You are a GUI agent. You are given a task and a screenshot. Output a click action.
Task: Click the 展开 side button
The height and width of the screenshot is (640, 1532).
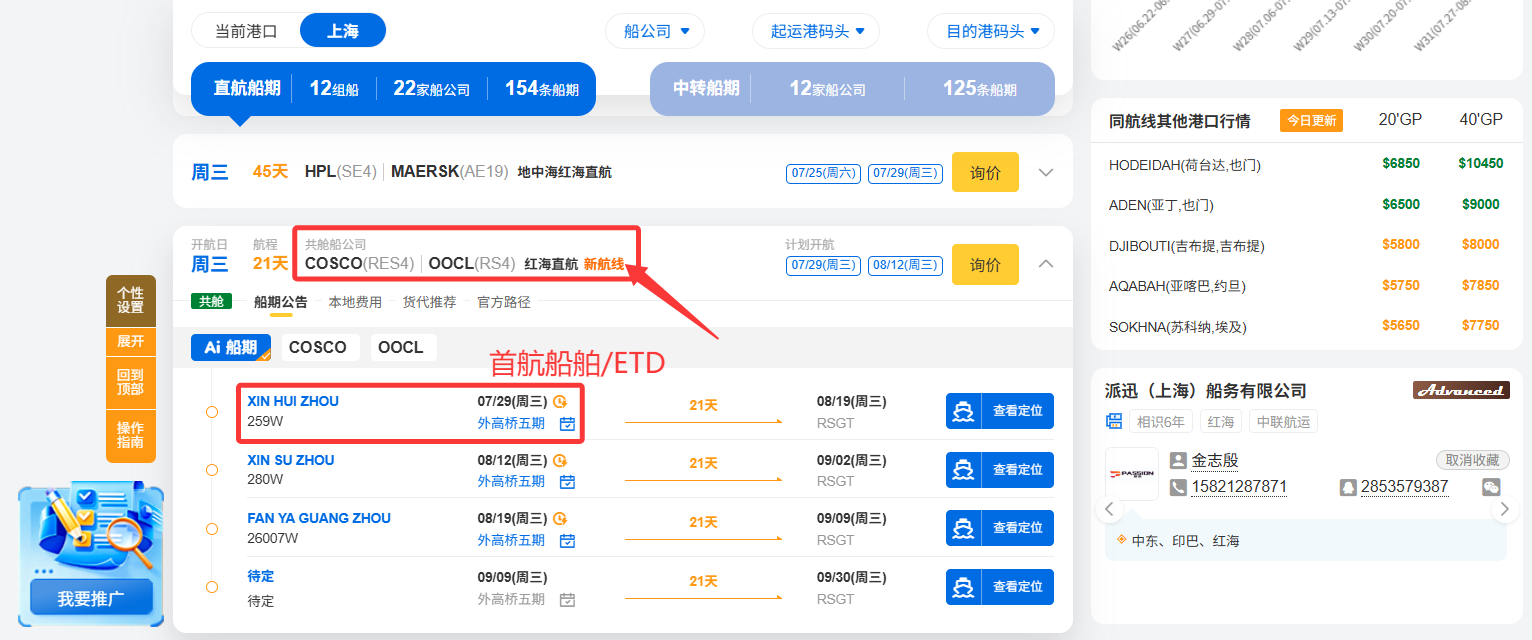click(x=131, y=341)
